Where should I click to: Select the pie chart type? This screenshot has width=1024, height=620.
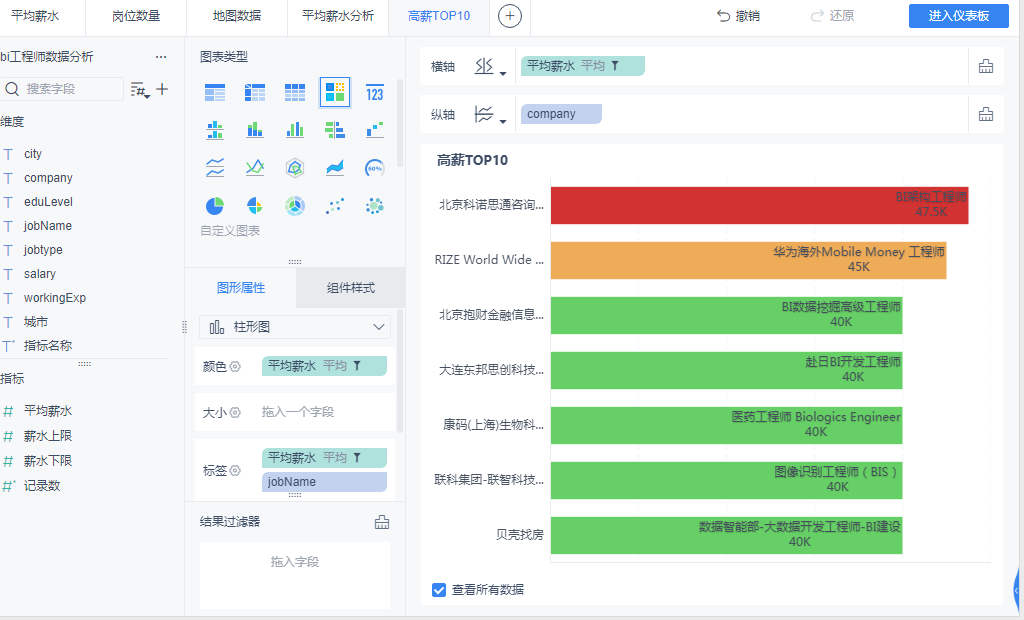[215, 206]
